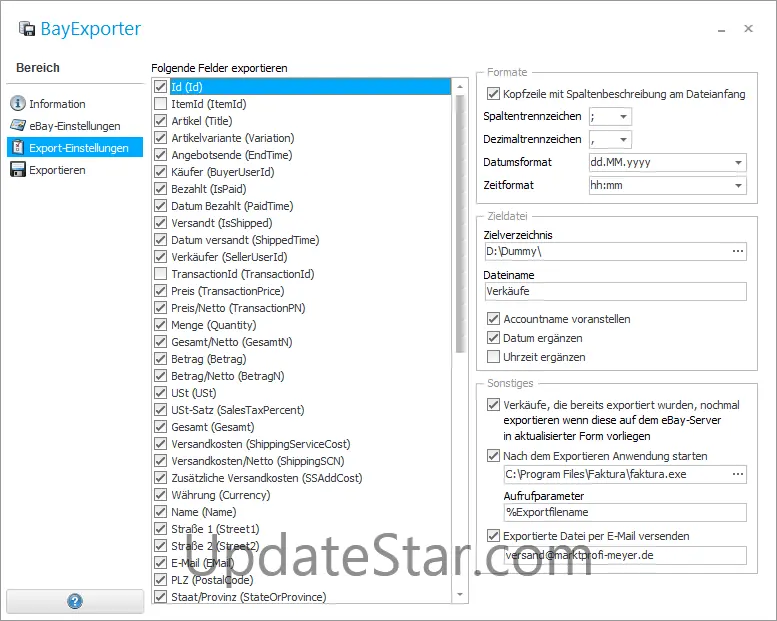Expand the Zeitformat combo box

(x=738, y=185)
